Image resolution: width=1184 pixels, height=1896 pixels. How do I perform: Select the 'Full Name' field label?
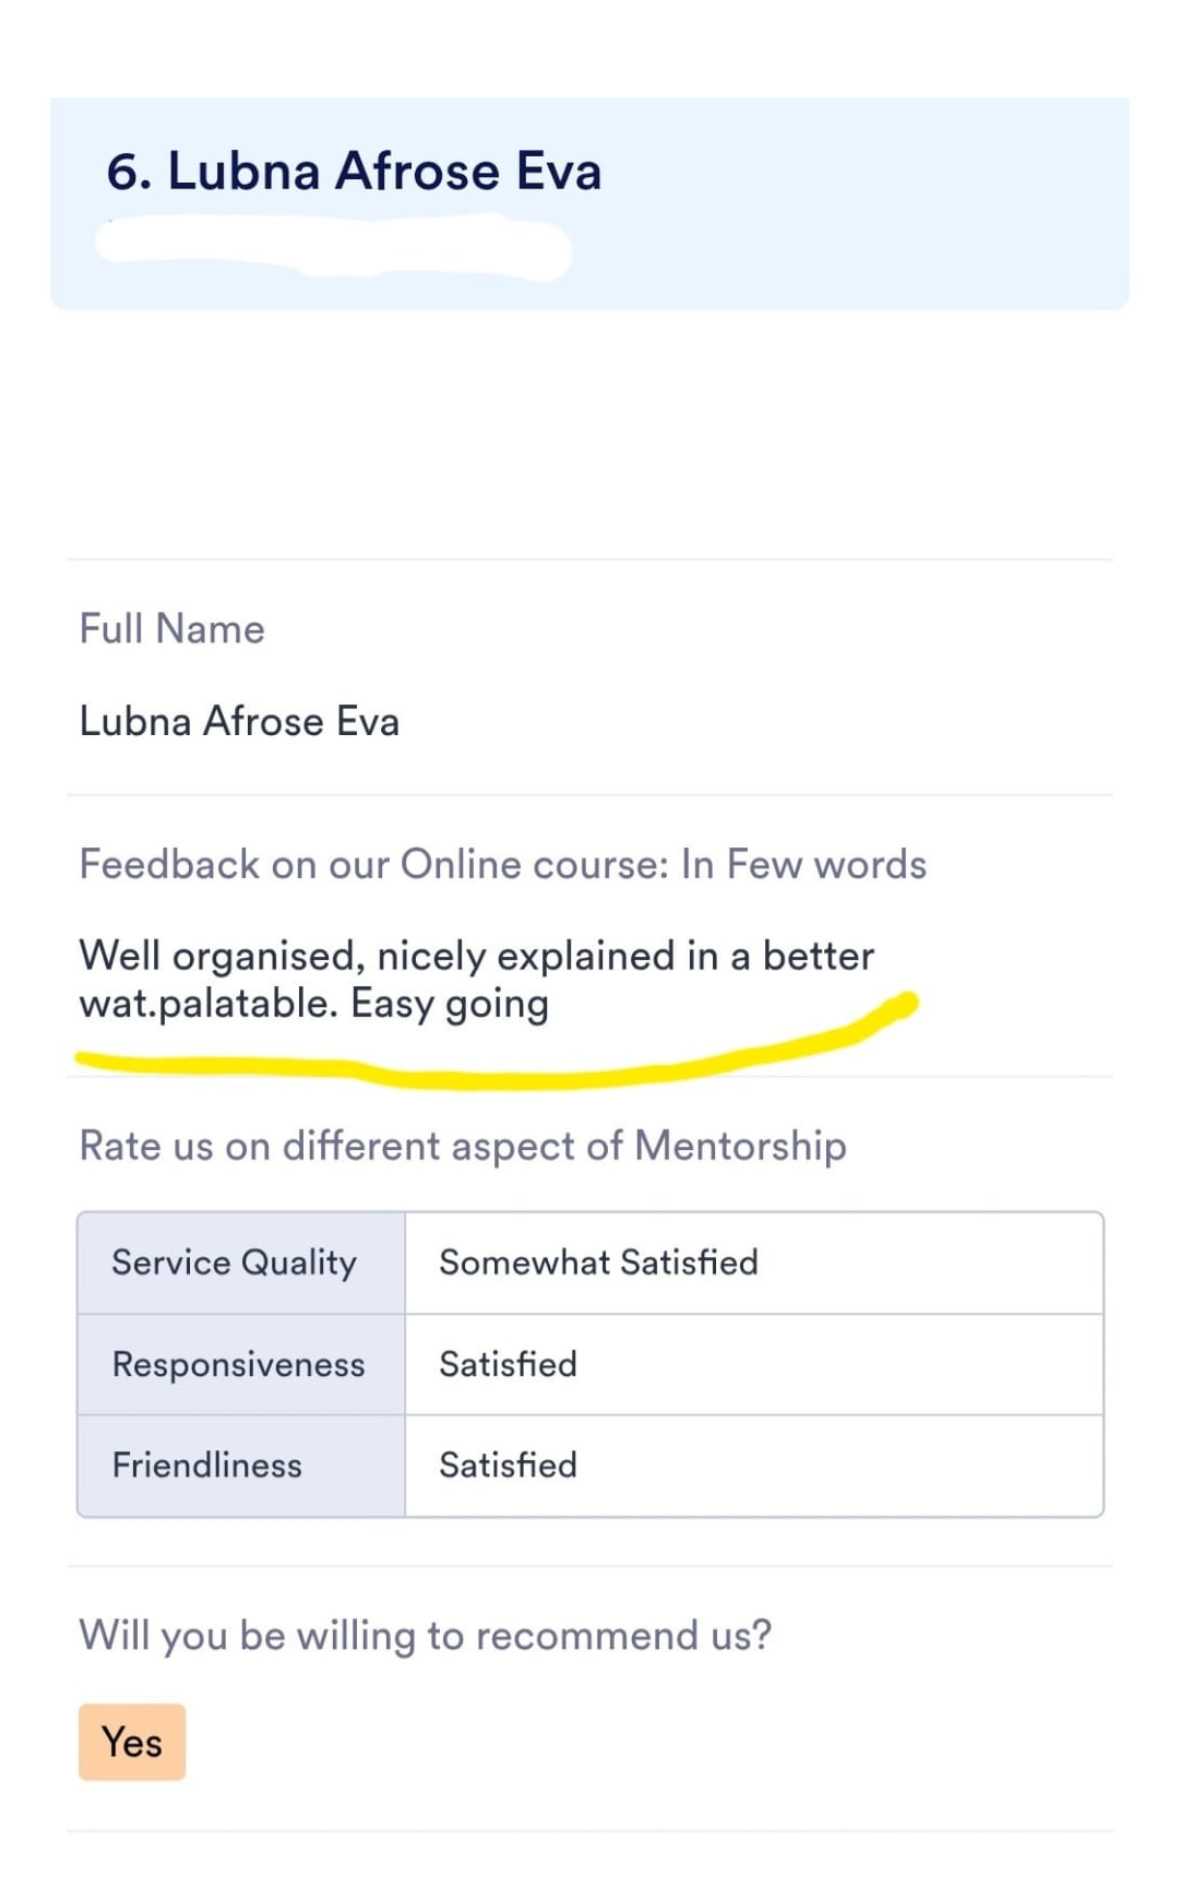172,629
